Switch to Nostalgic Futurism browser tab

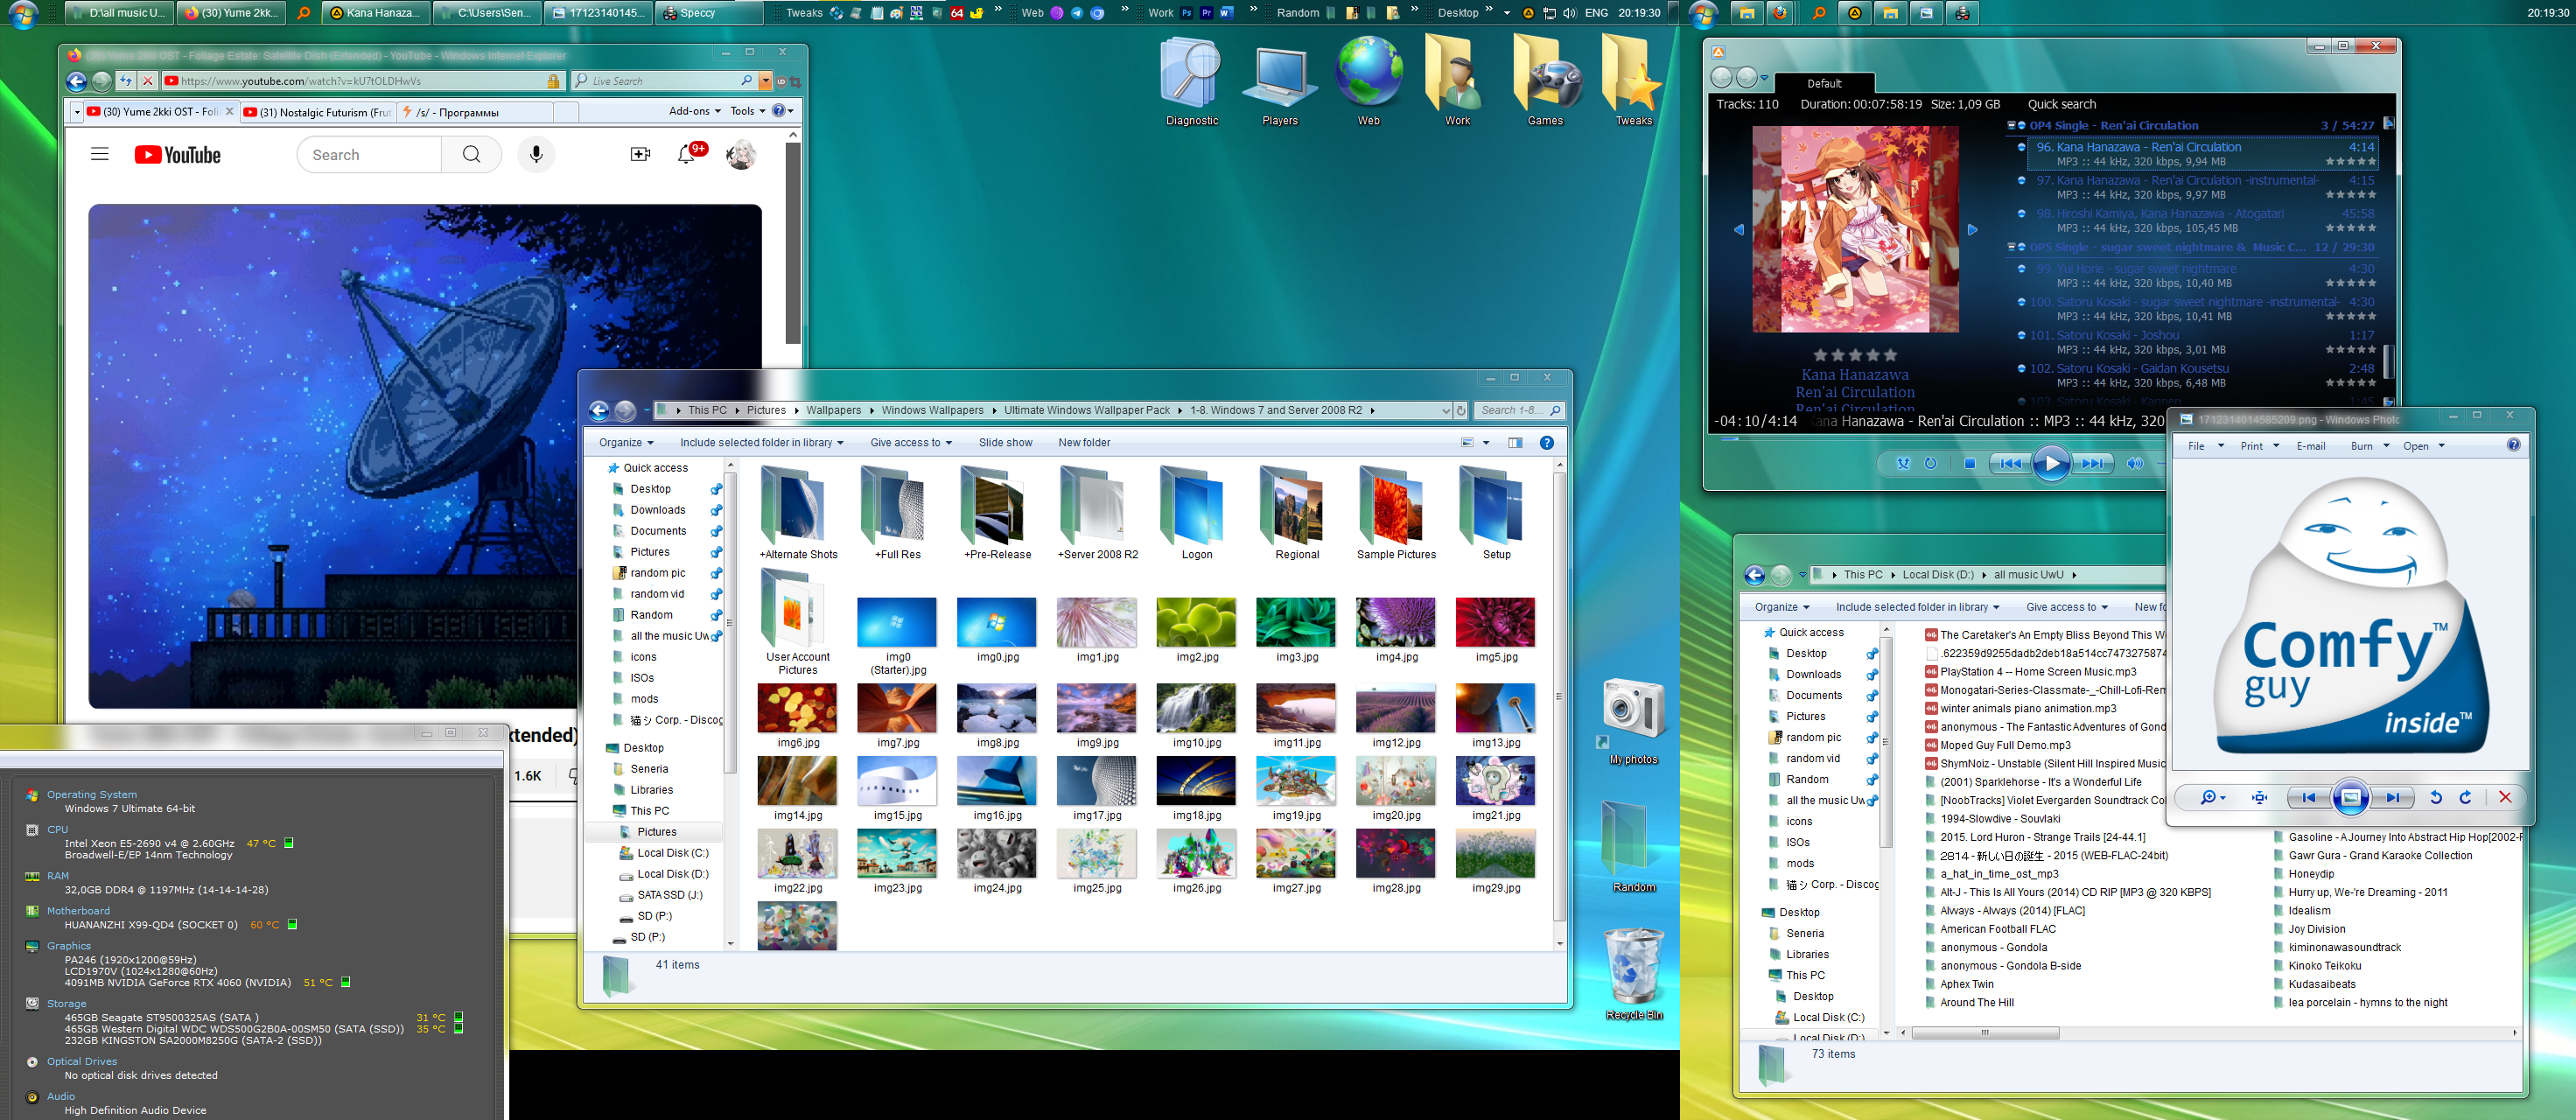coord(318,112)
